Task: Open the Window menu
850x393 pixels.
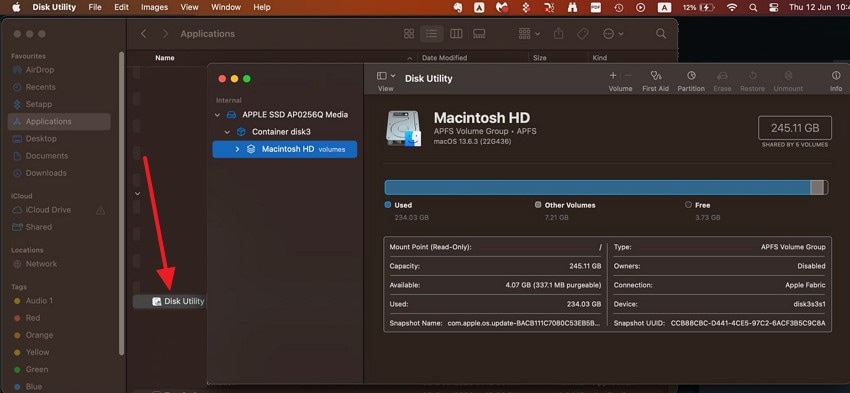Action: [x=226, y=8]
